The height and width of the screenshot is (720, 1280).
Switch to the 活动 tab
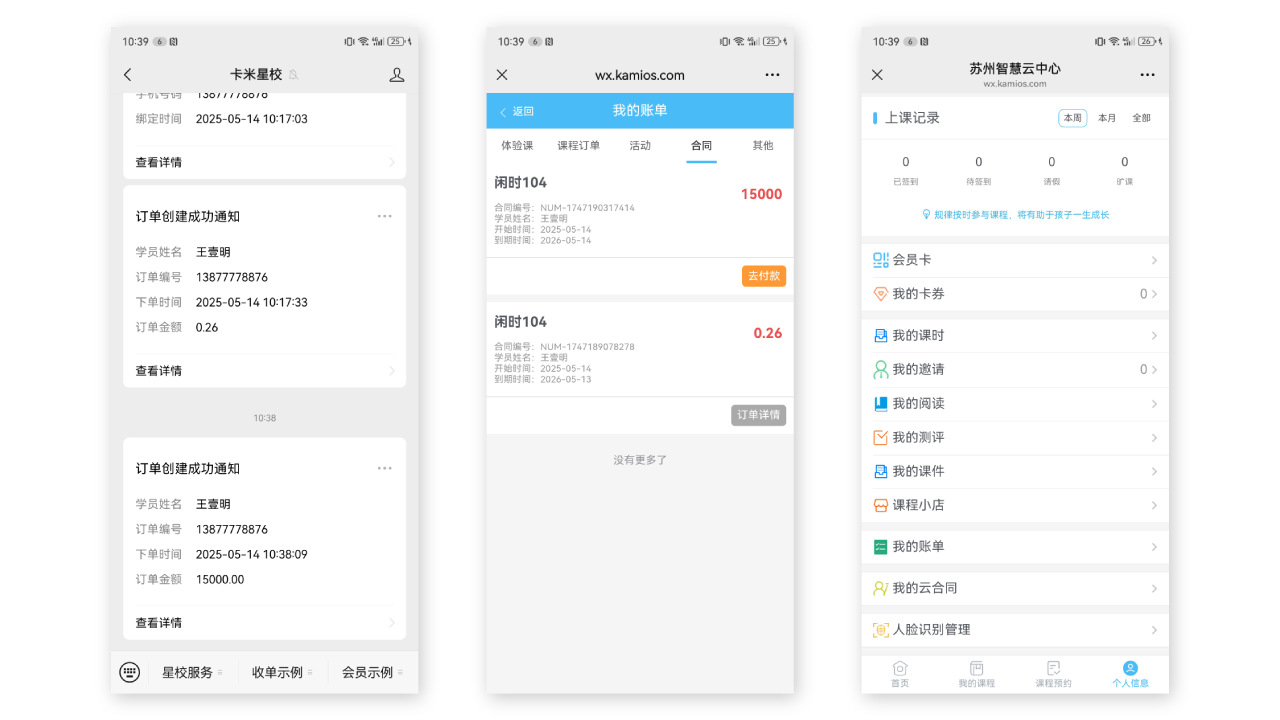pyautogui.click(x=640, y=146)
